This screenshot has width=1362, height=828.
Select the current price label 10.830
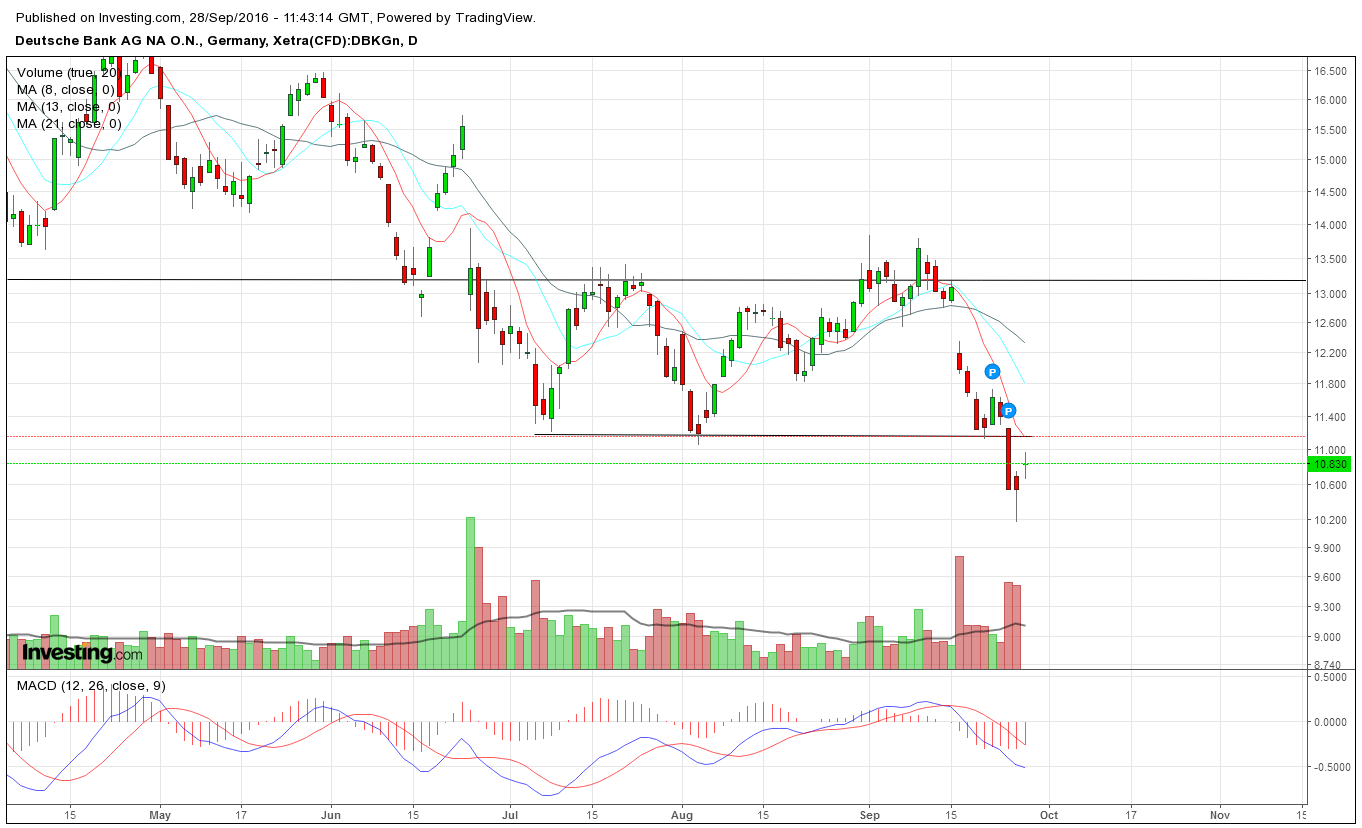click(1331, 464)
